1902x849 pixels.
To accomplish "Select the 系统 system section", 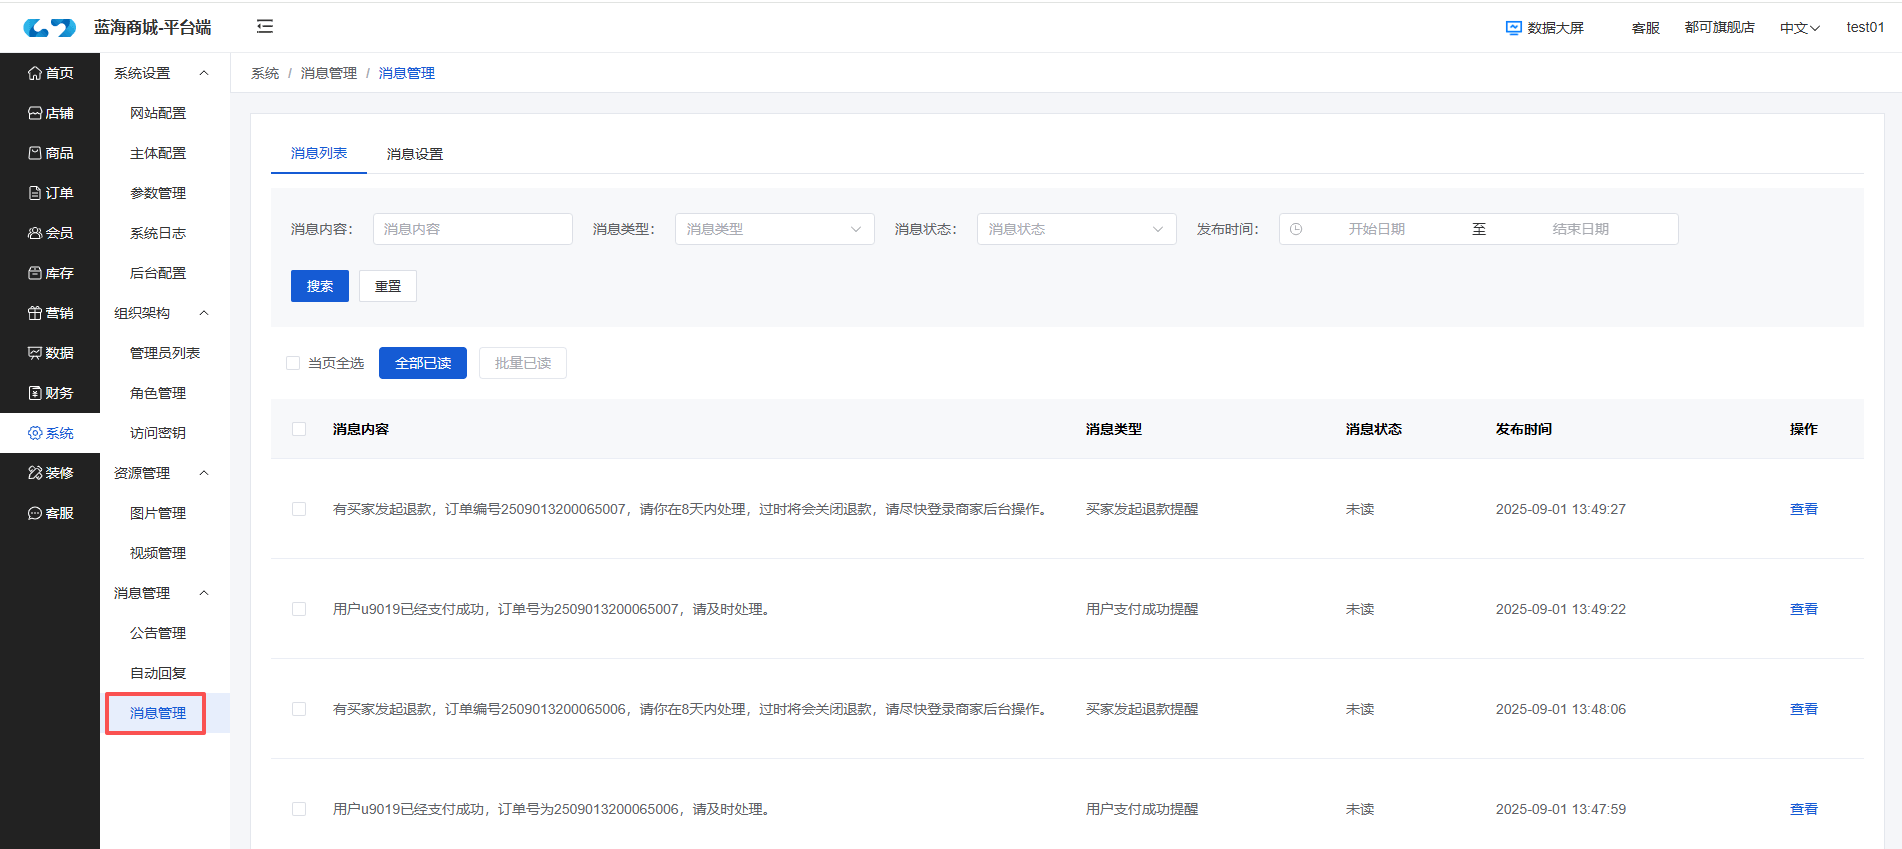I will (x=50, y=433).
